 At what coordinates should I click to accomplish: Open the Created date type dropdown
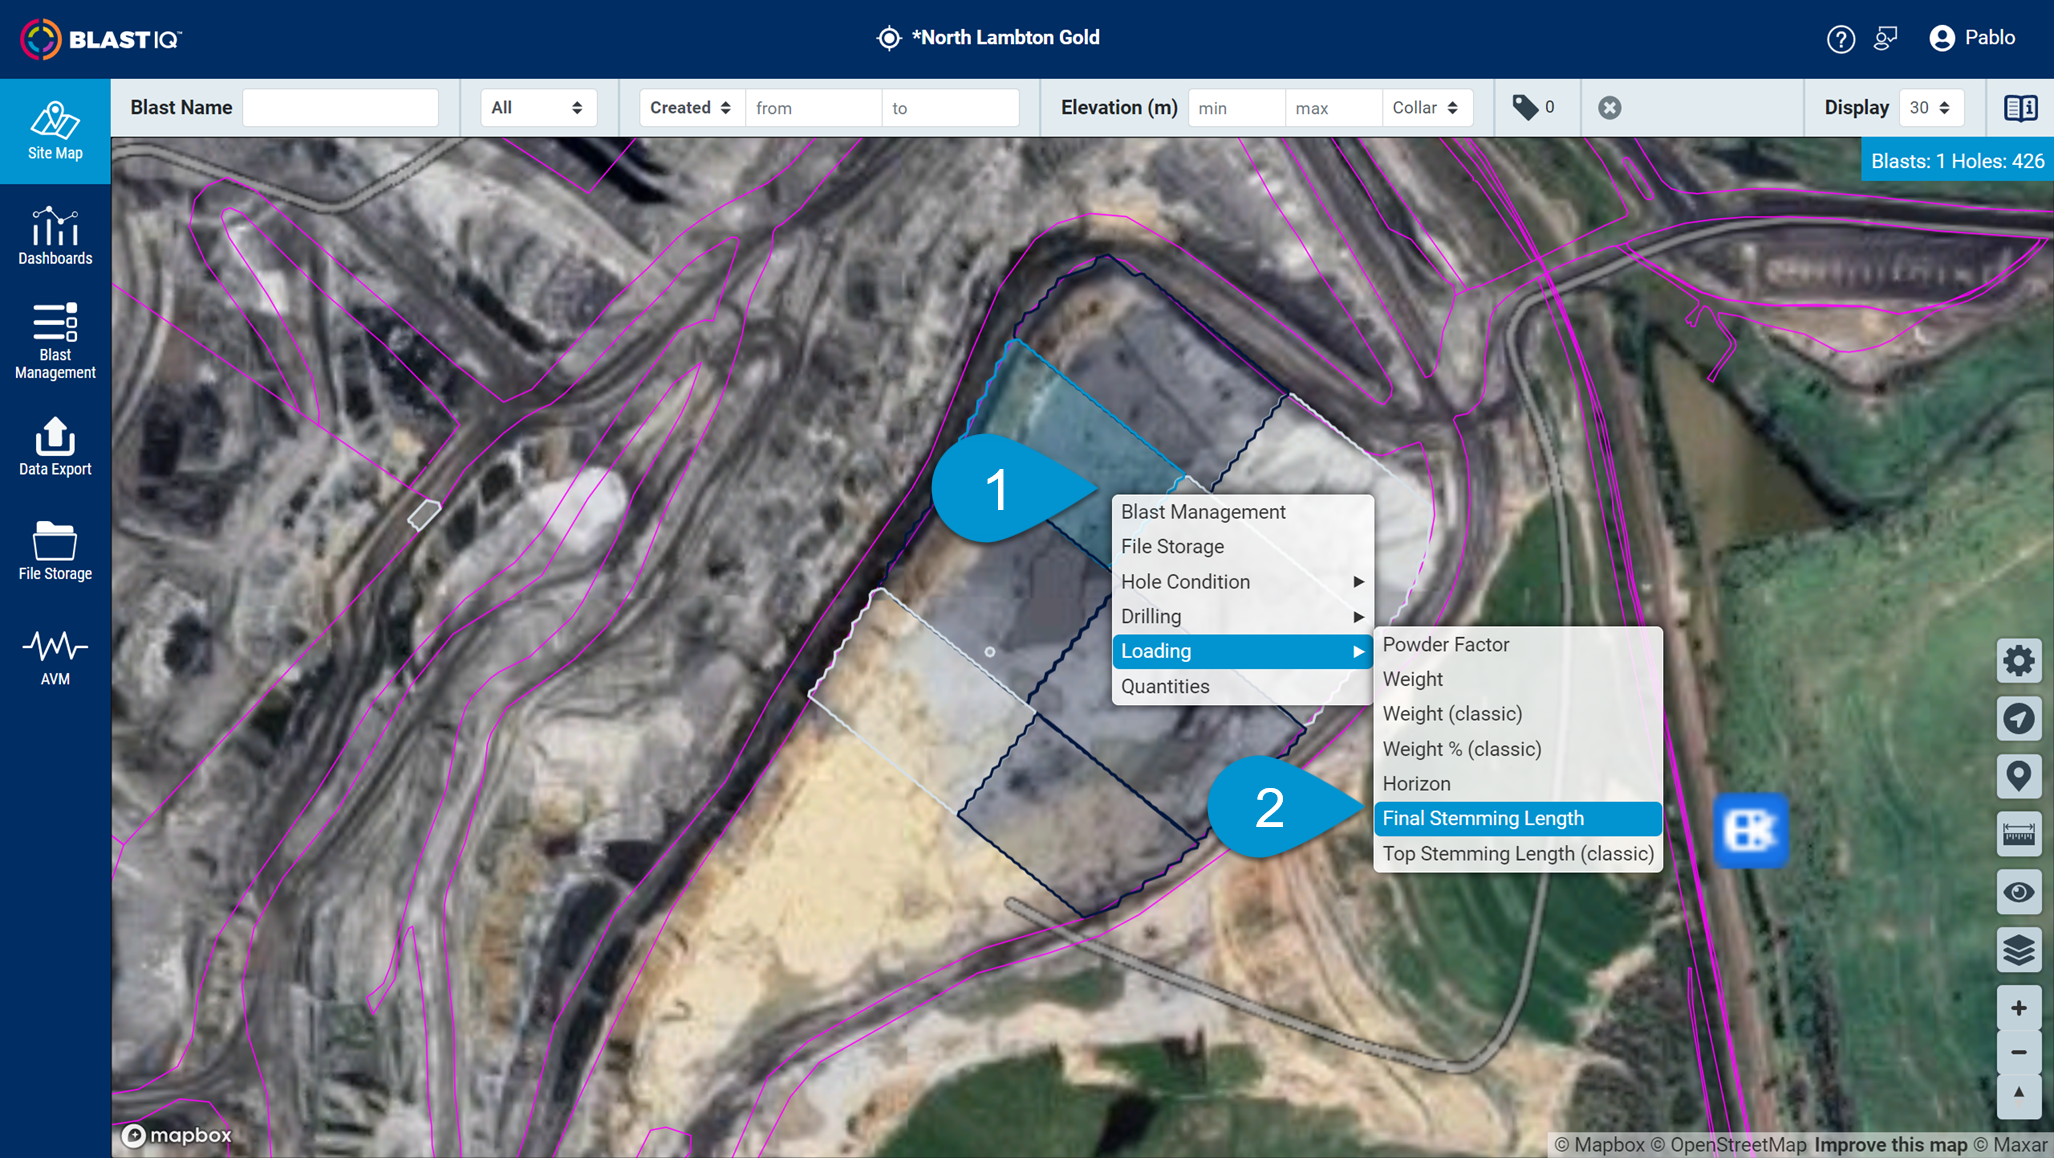[690, 108]
